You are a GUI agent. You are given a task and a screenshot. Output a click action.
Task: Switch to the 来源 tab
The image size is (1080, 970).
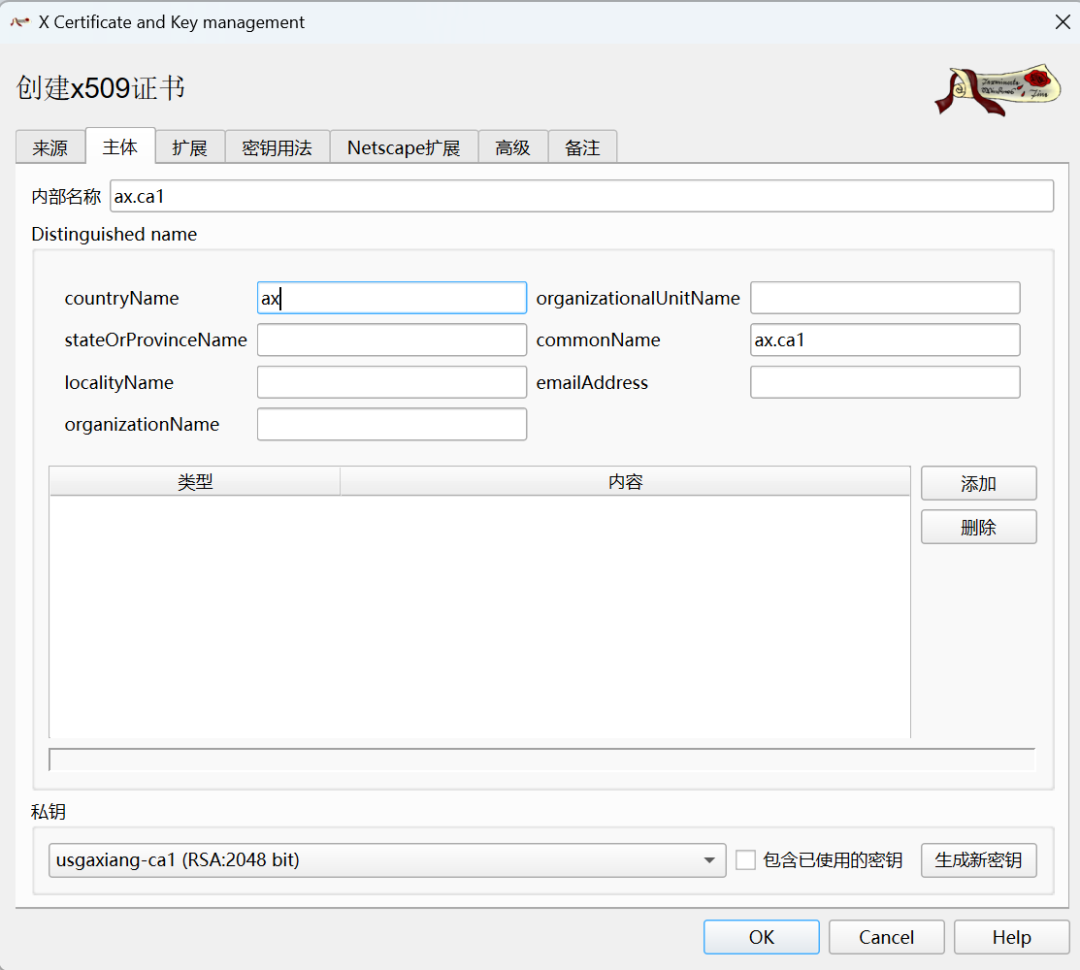(x=50, y=147)
